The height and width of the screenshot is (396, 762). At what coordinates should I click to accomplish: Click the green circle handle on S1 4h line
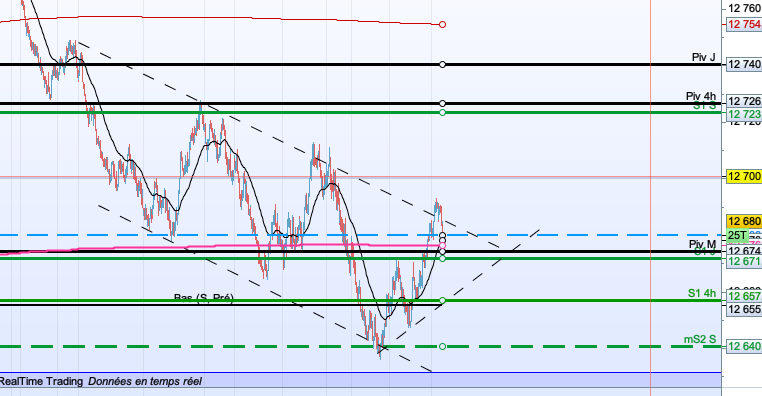coord(442,300)
